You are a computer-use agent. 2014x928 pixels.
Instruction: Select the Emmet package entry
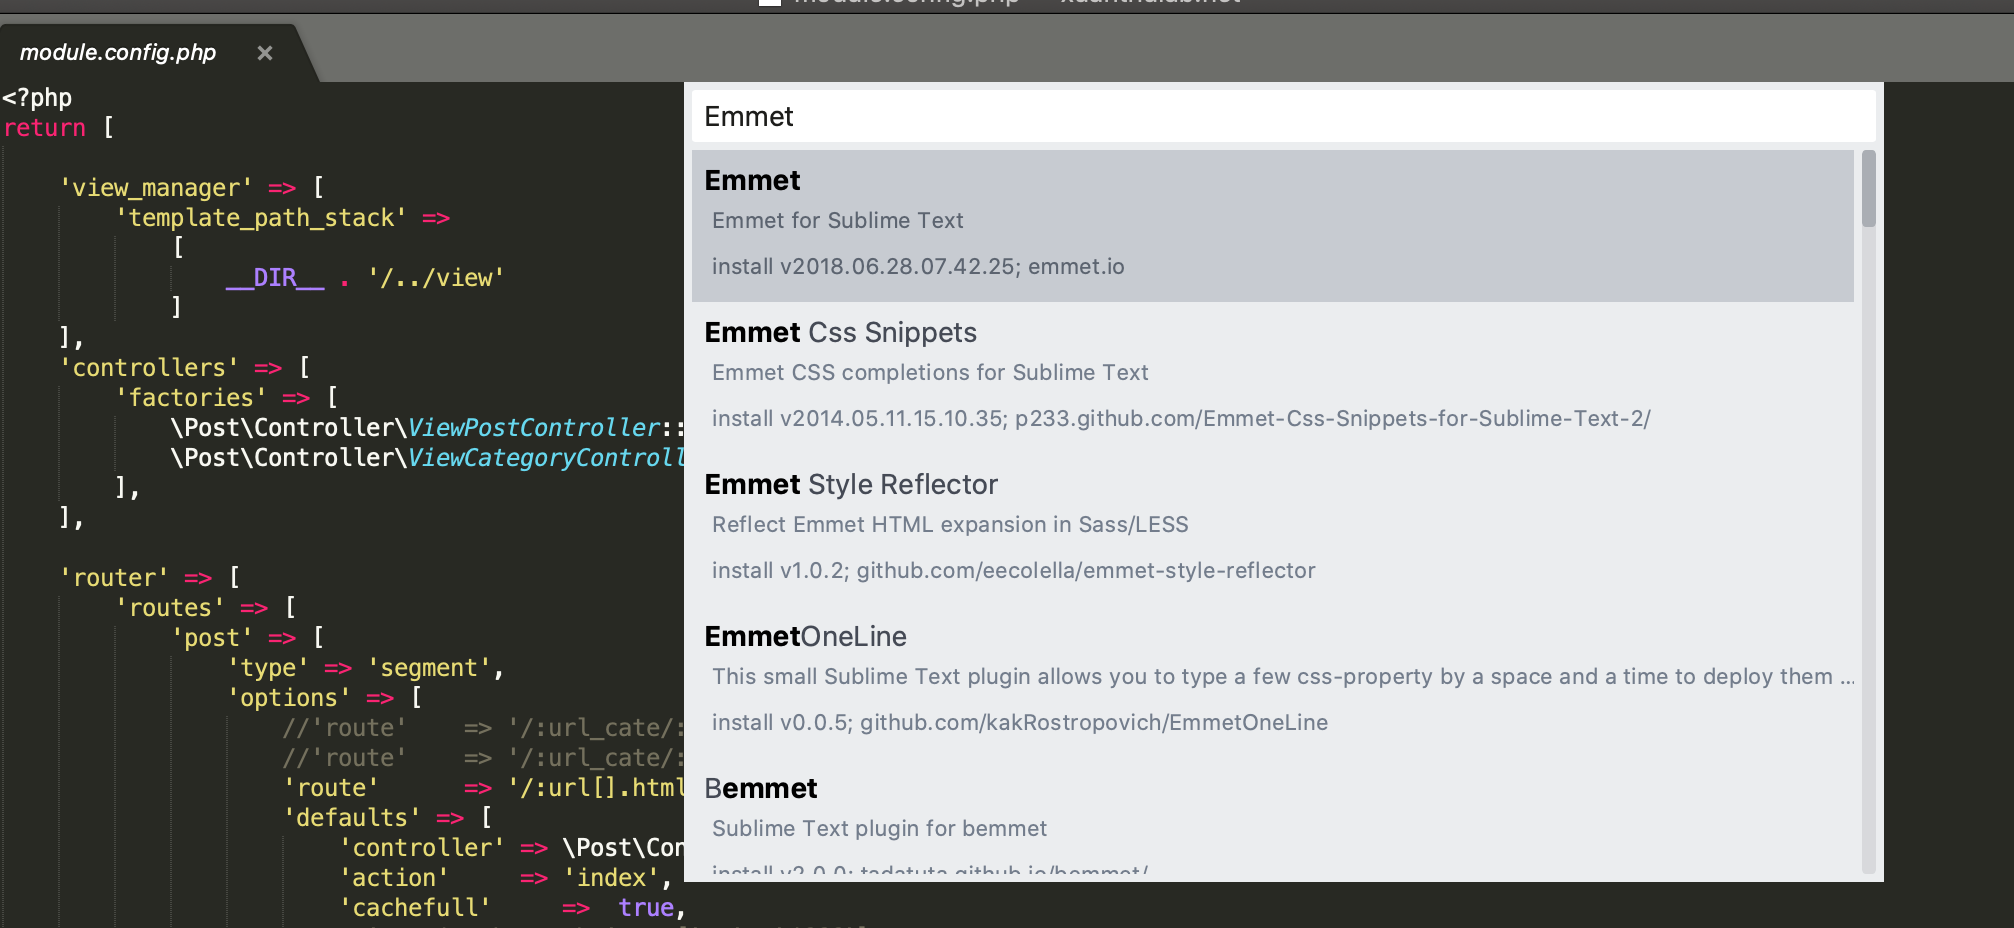1272,225
